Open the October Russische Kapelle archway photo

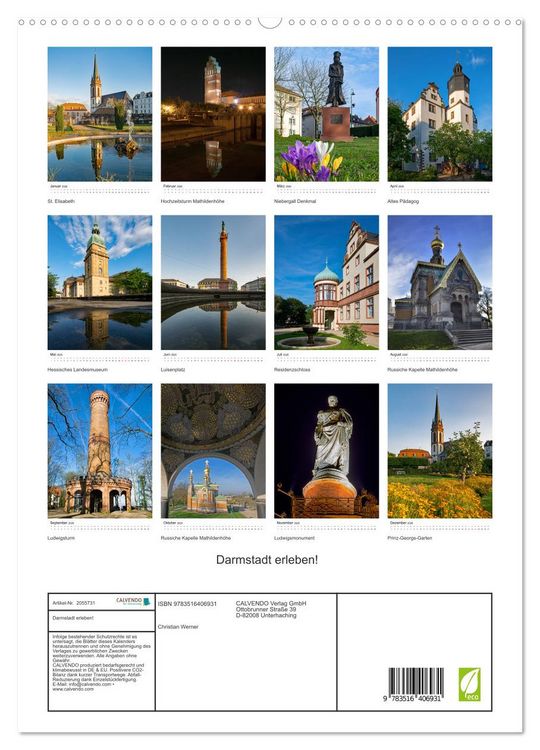point(213,451)
